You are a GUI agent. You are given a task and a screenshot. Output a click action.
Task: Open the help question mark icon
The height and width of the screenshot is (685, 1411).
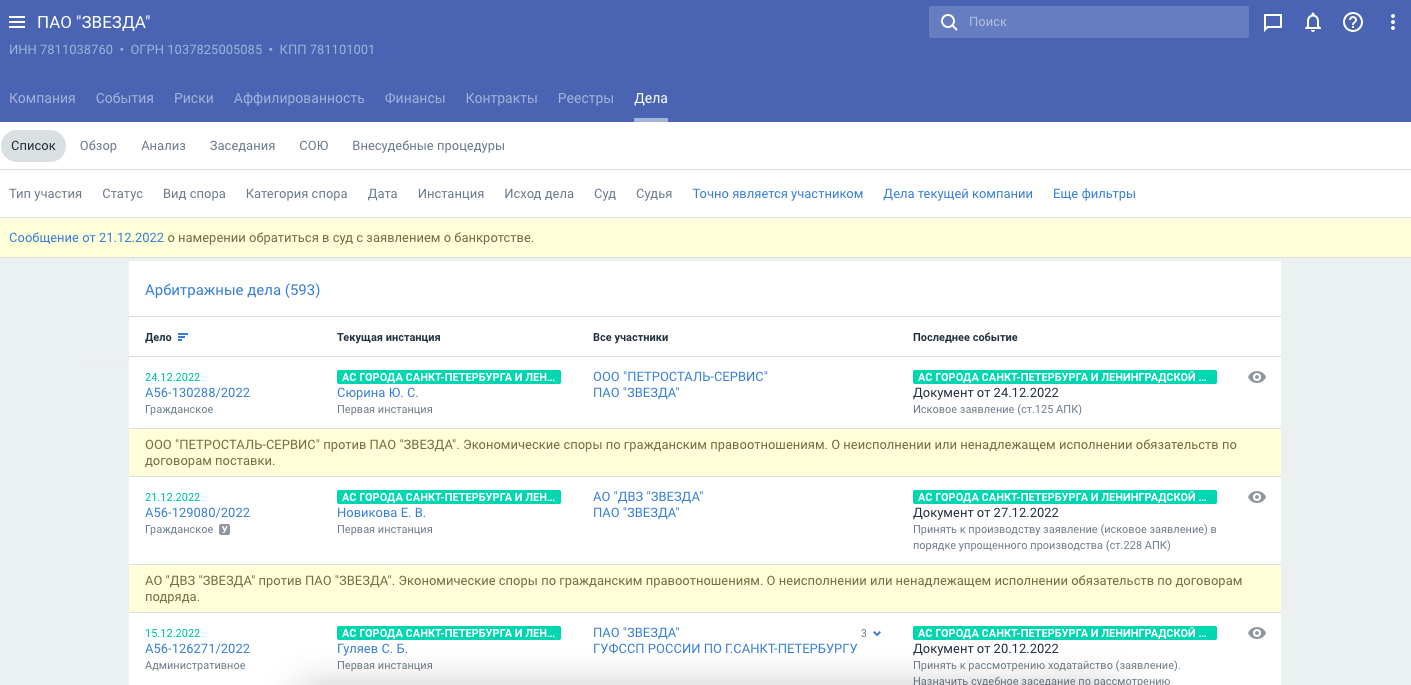click(x=1353, y=22)
